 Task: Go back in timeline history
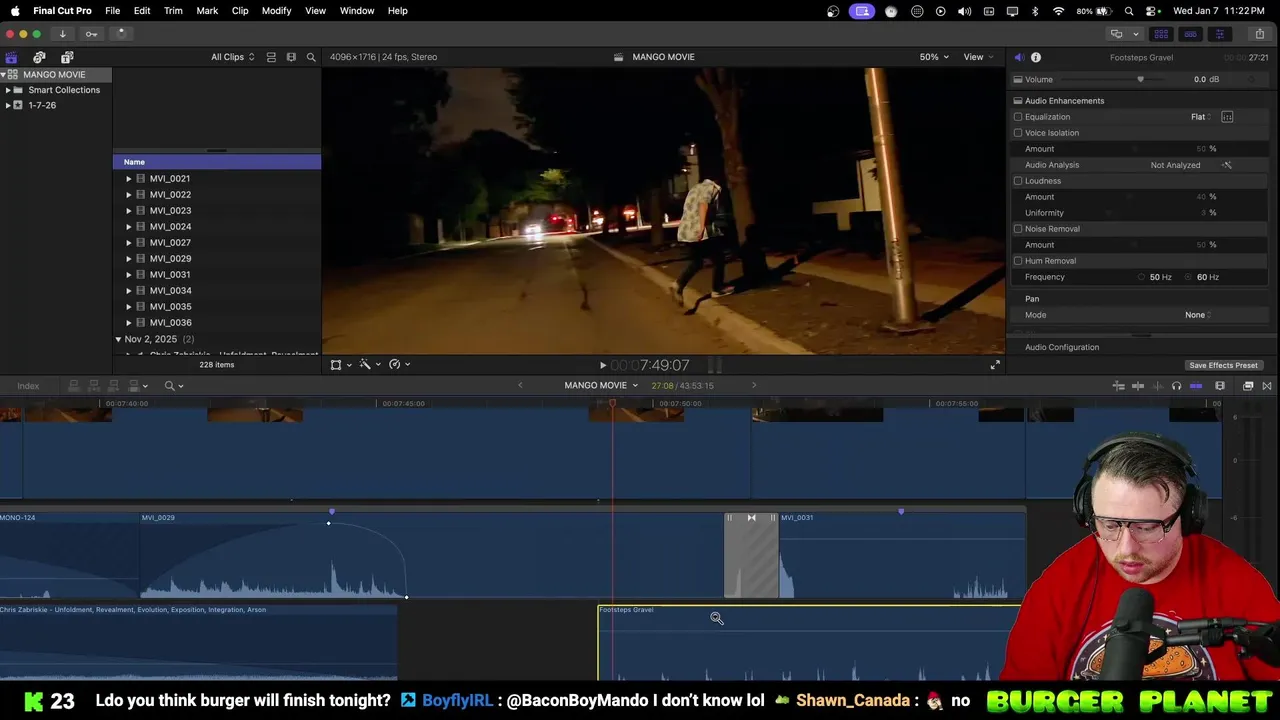tap(519, 385)
